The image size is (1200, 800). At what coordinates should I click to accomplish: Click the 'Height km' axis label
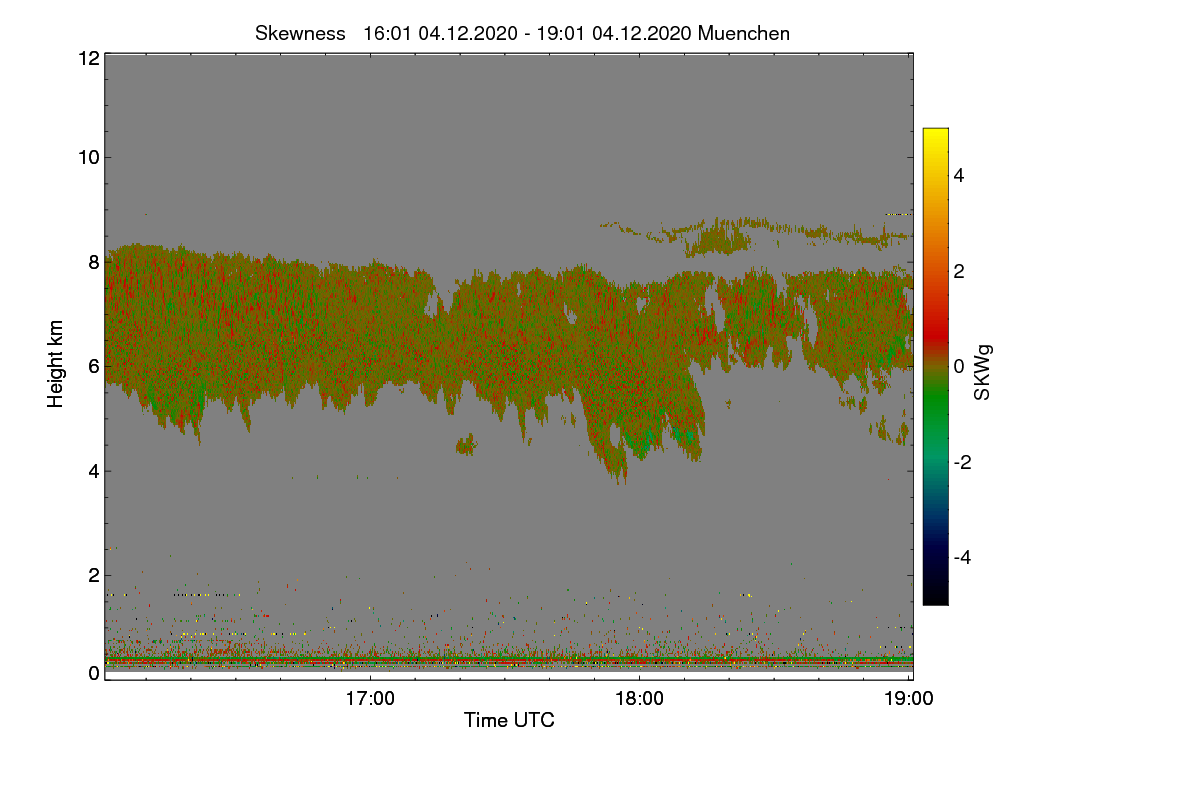[x=56, y=364]
